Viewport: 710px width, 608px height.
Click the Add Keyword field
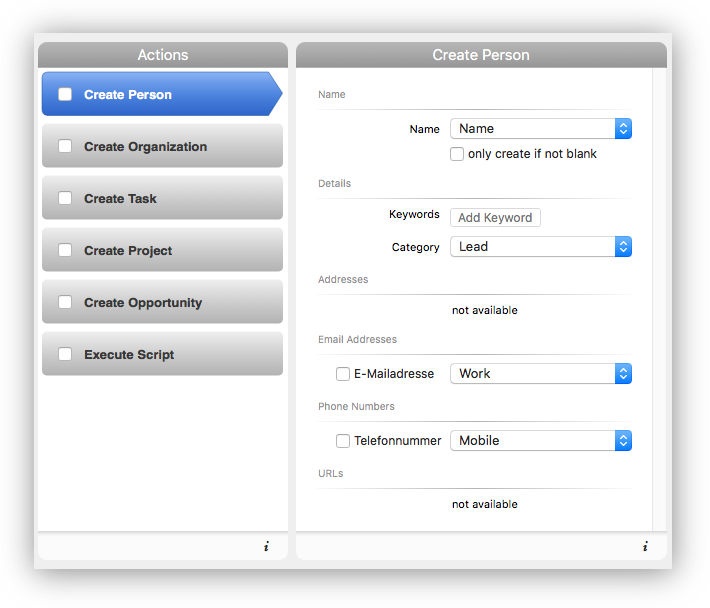tap(495, 218)
